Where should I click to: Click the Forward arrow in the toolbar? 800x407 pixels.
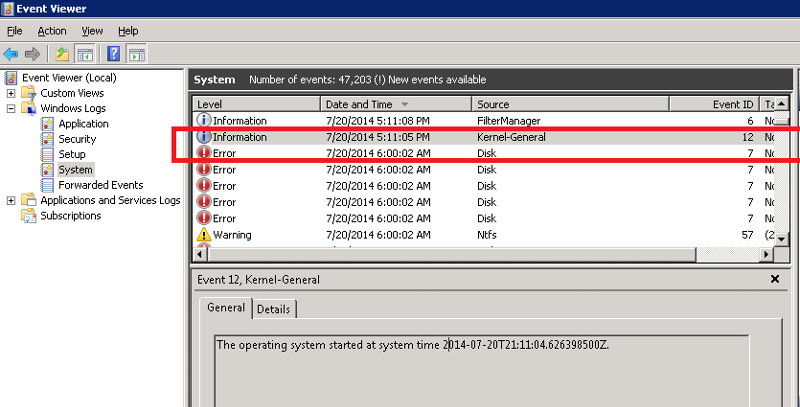32,54
